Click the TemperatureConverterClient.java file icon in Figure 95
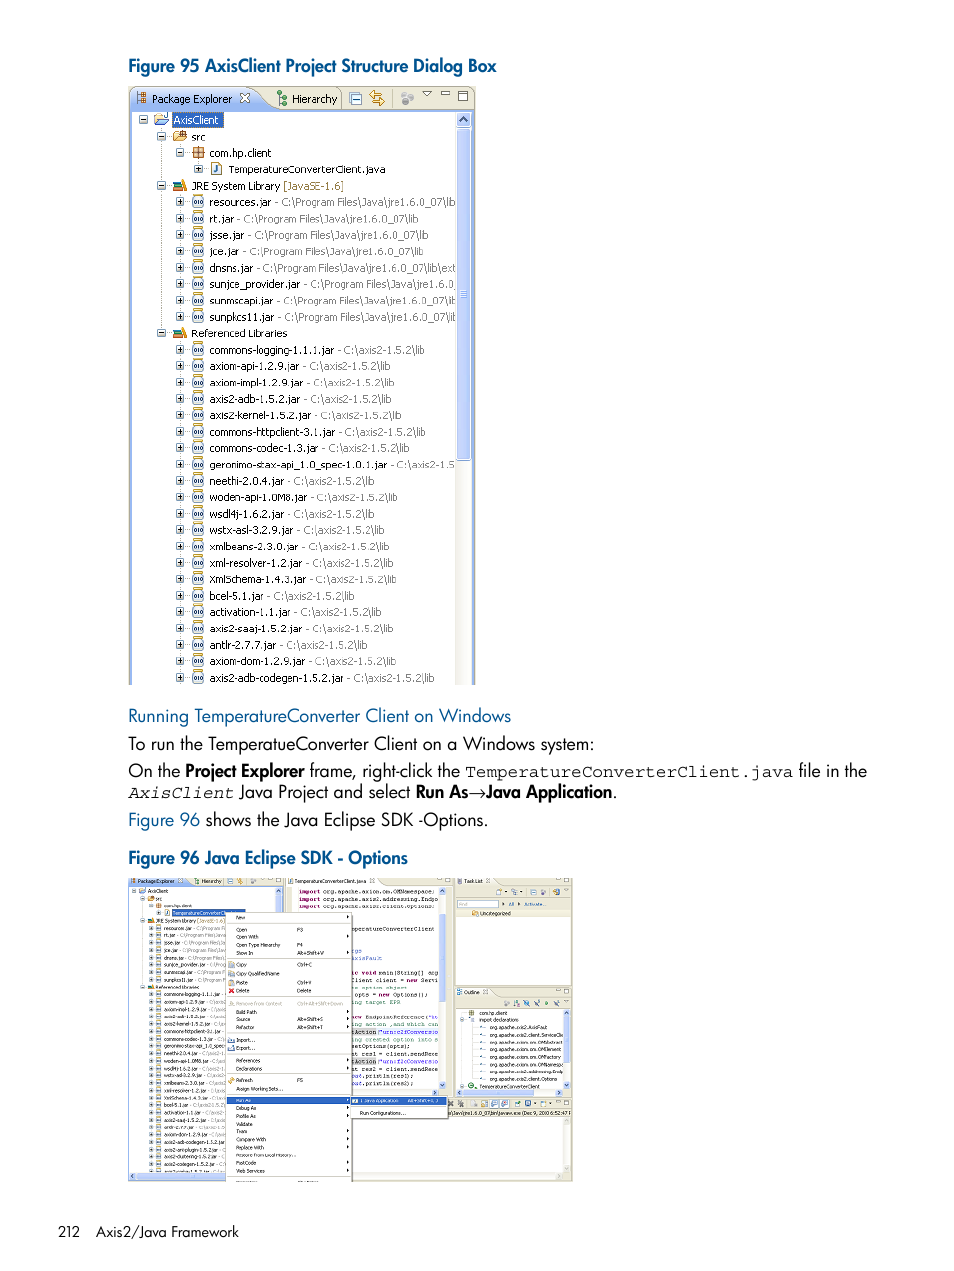 [216, 169]
